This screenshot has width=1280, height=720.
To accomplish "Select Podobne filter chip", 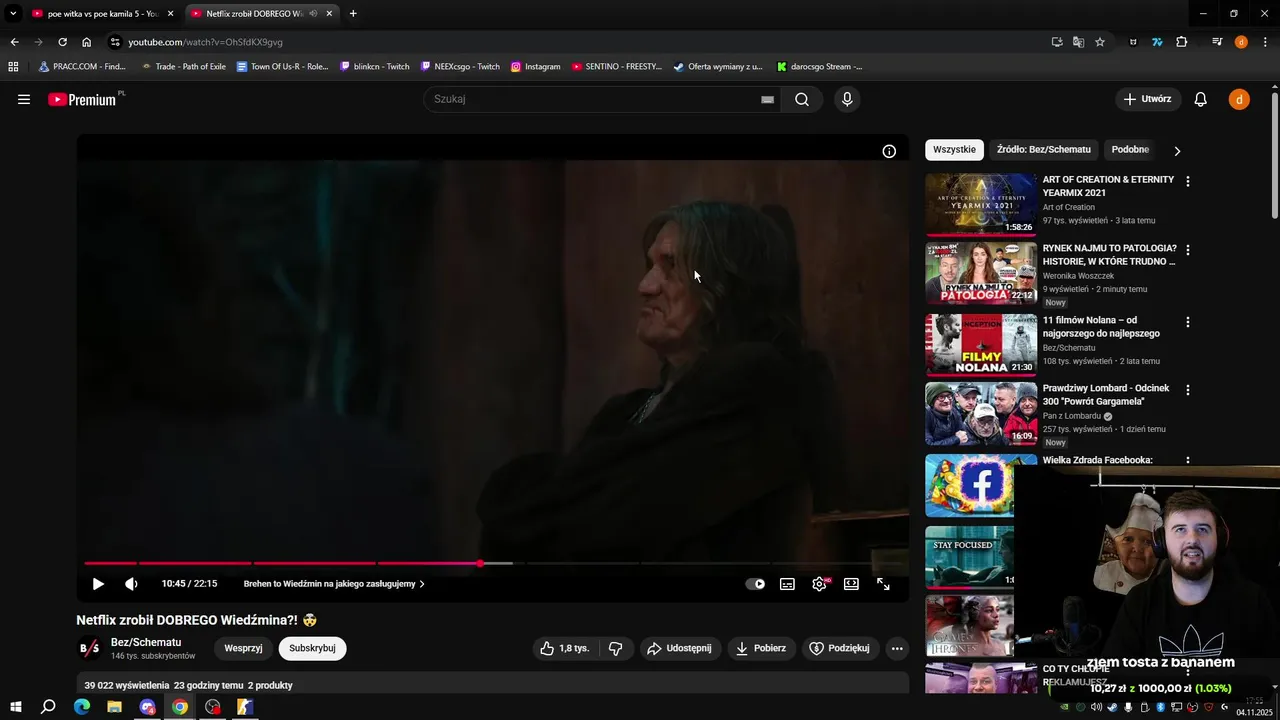I will pyautogui.click(x=1130, y=150).
